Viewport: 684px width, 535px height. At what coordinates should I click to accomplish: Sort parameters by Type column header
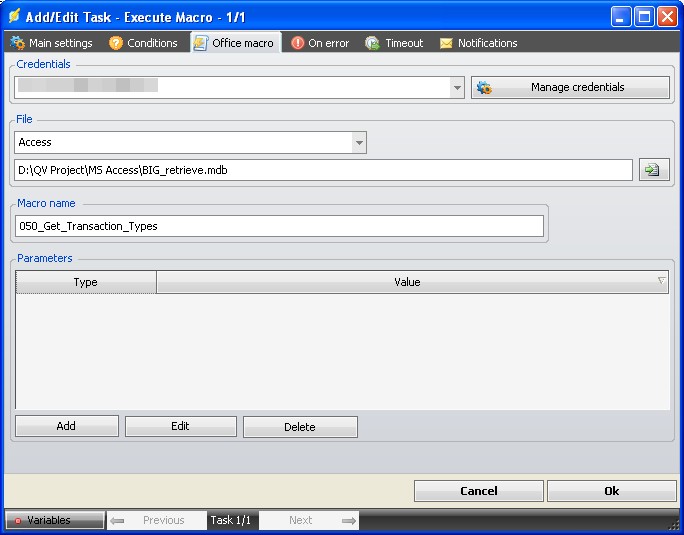pyautogui.click(x=86, y=282)
